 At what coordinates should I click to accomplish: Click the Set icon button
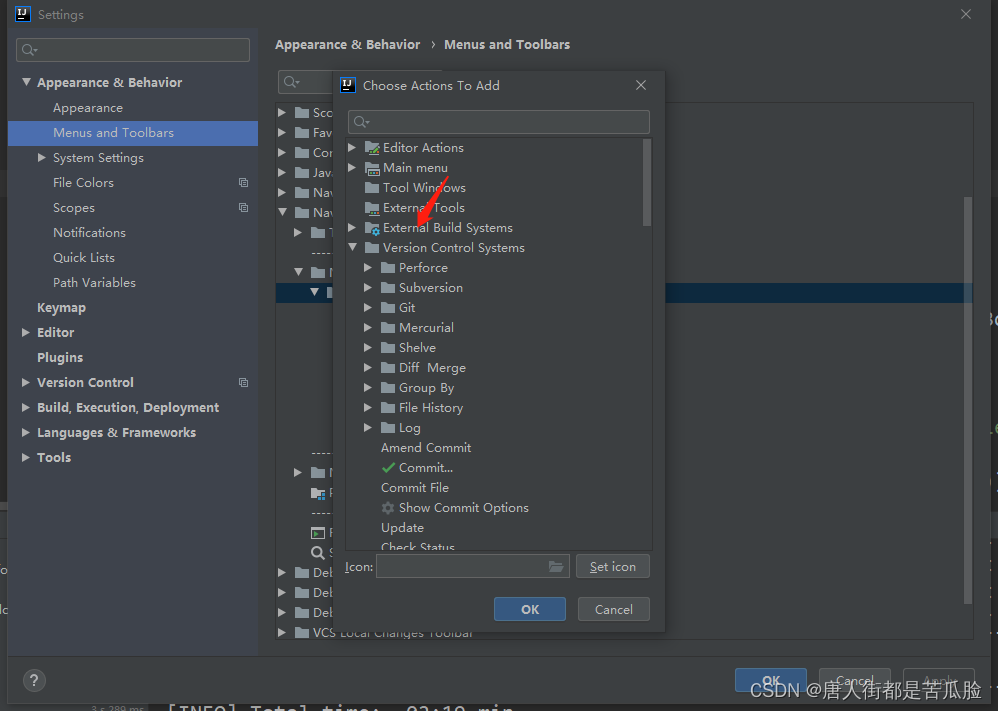(x=612, y=567)
